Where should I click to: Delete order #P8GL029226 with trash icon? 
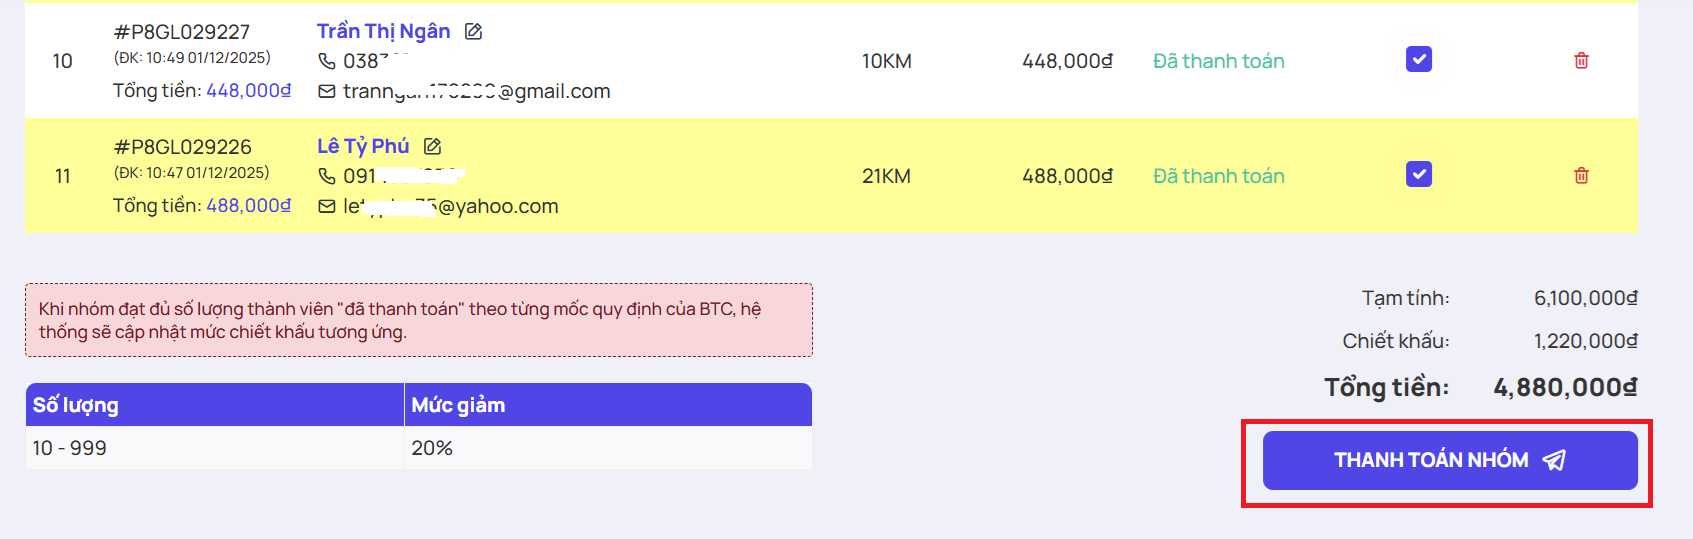[1581, 176]
